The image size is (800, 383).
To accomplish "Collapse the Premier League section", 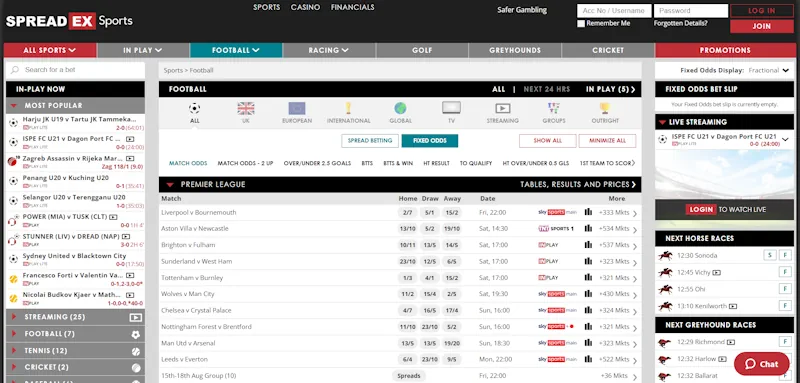I will point(170,185).
